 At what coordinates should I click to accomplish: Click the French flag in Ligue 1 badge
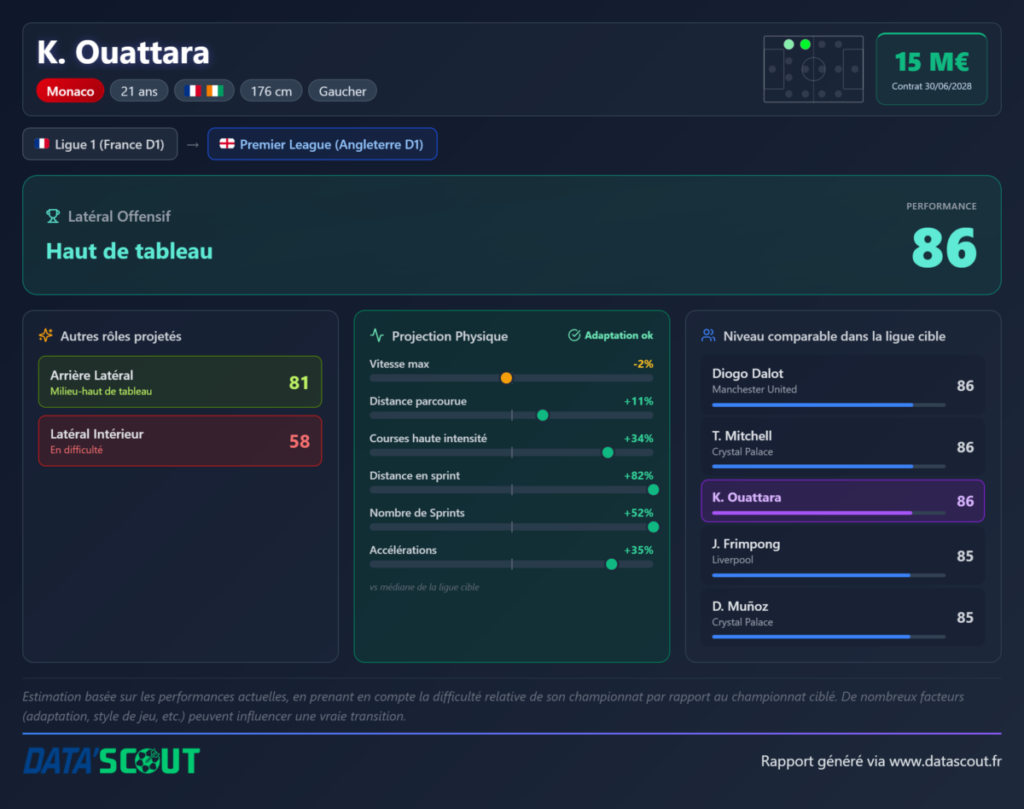click(42, 144)
